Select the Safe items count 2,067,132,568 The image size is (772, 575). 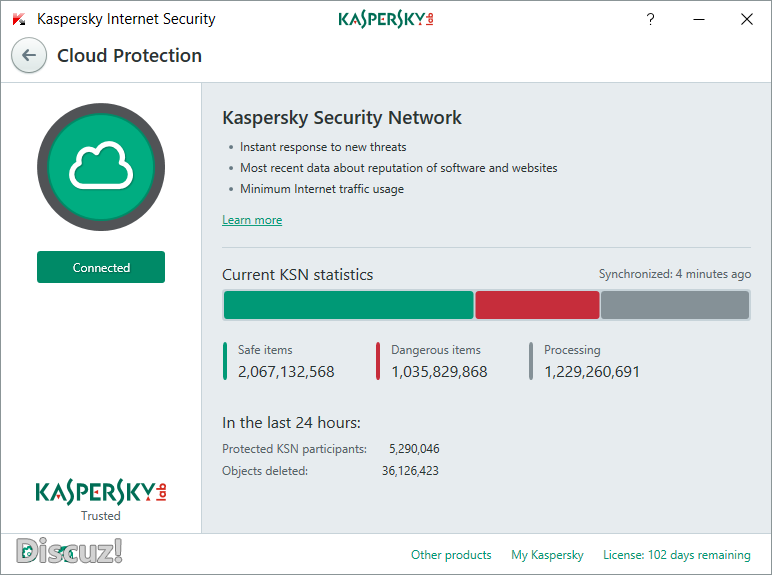point(286,372)
